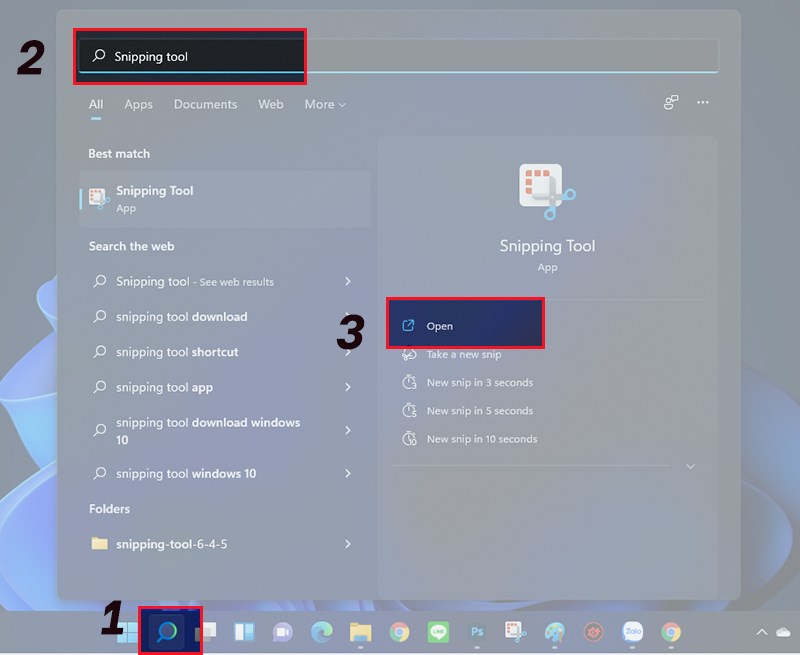Click the large Snipping Tool app icon
The image size is (800, 655).
(547, 191)
